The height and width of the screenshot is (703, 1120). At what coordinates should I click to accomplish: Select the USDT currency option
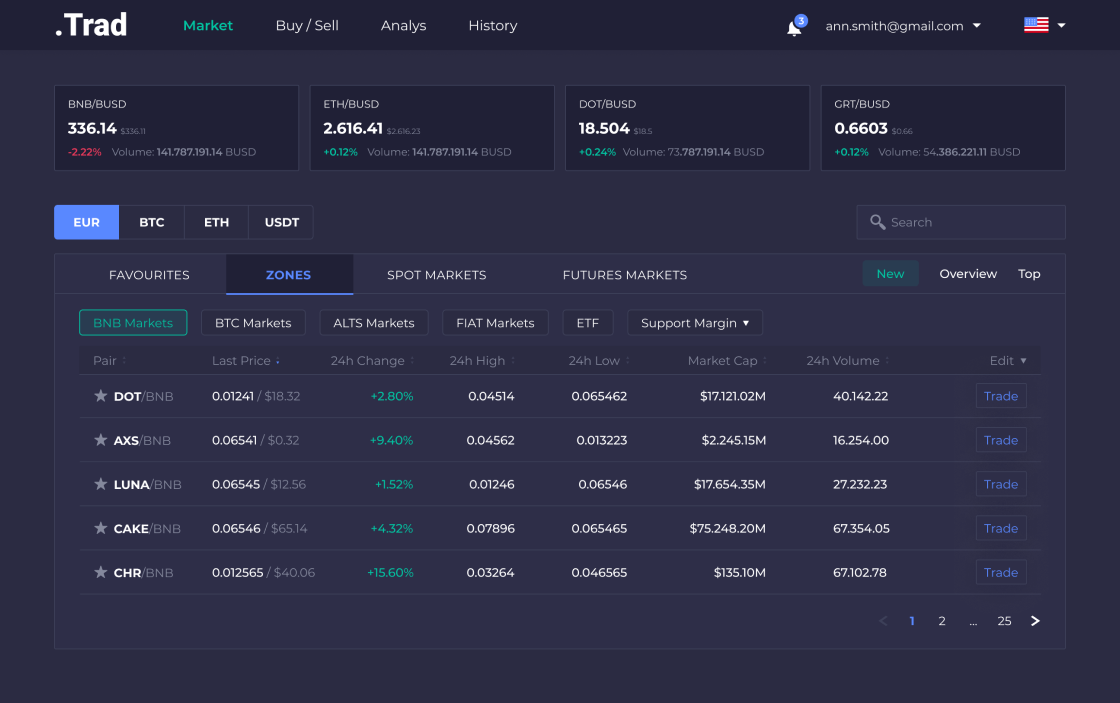coord(281,222)
